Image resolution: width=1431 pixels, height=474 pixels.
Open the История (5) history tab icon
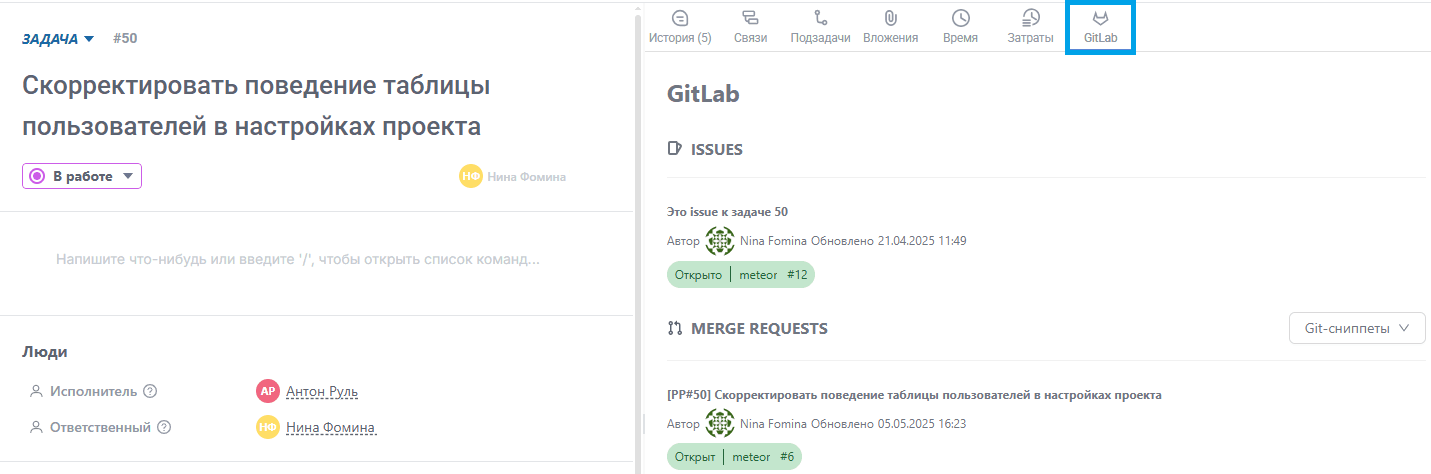(680, 17)
